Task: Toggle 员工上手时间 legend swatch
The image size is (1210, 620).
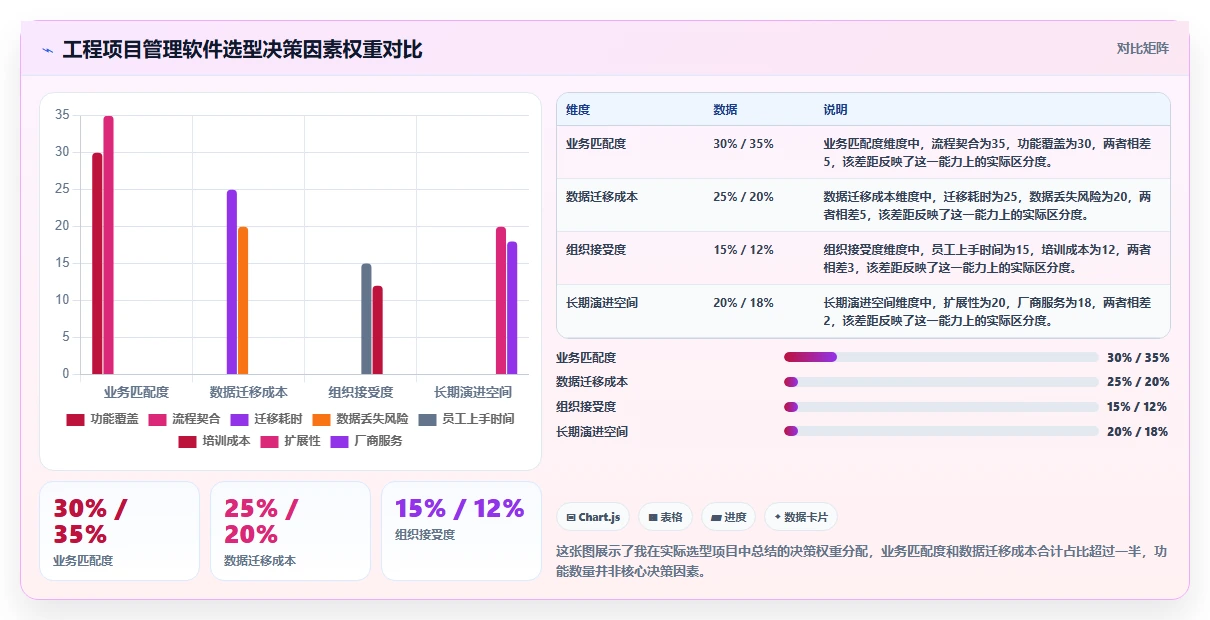Action: (427, 419)
